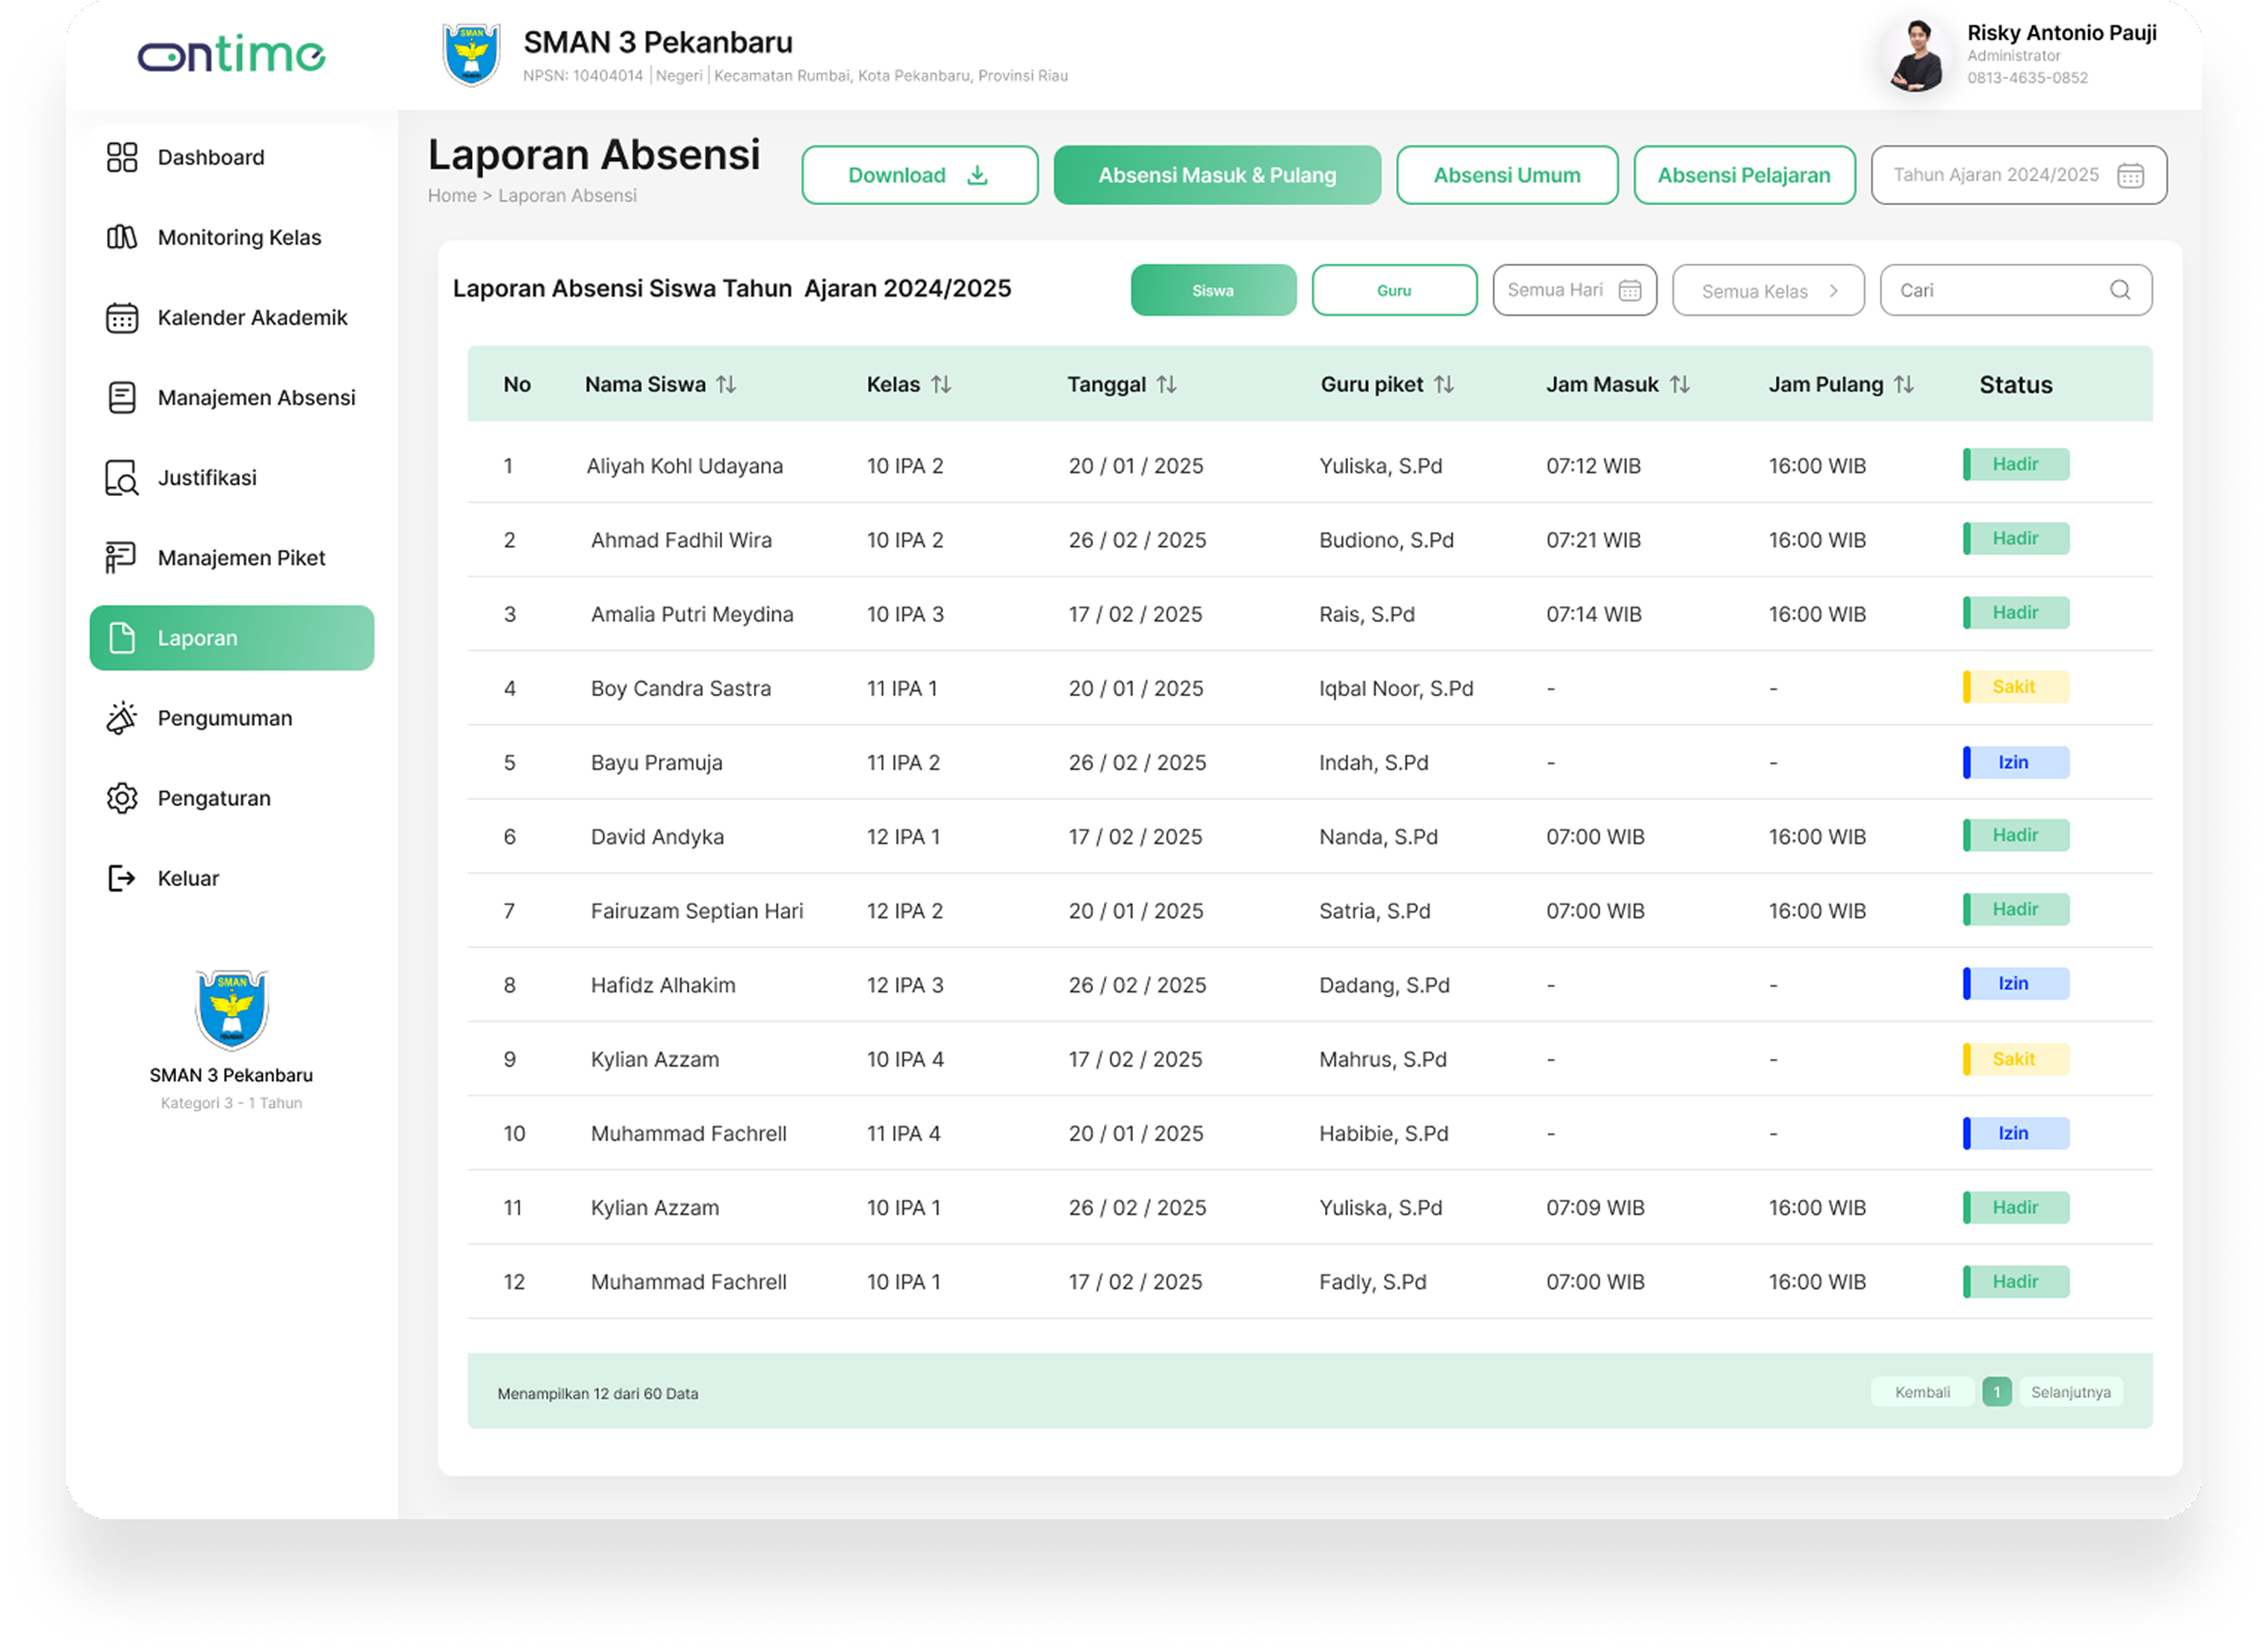Click Sakit status for Boy Candra Sastra

coord(2016,687)
